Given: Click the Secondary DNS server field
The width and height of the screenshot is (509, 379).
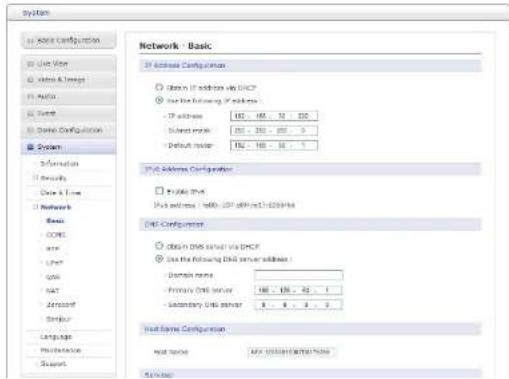Looking at the screenshot, I should [x=298, y=305].
